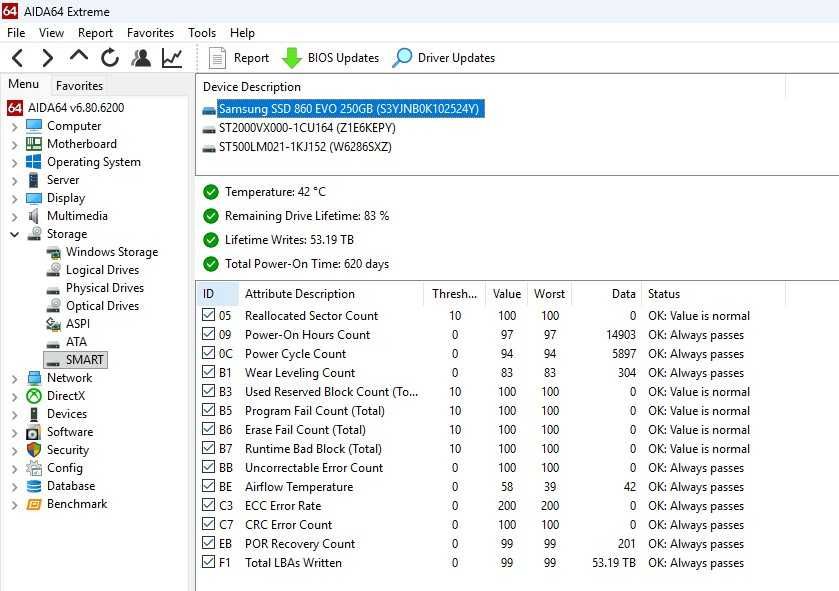Viewport: 839px width, 591px height.
Task: Click the DirectX Xbox icon
Action: 34,396
